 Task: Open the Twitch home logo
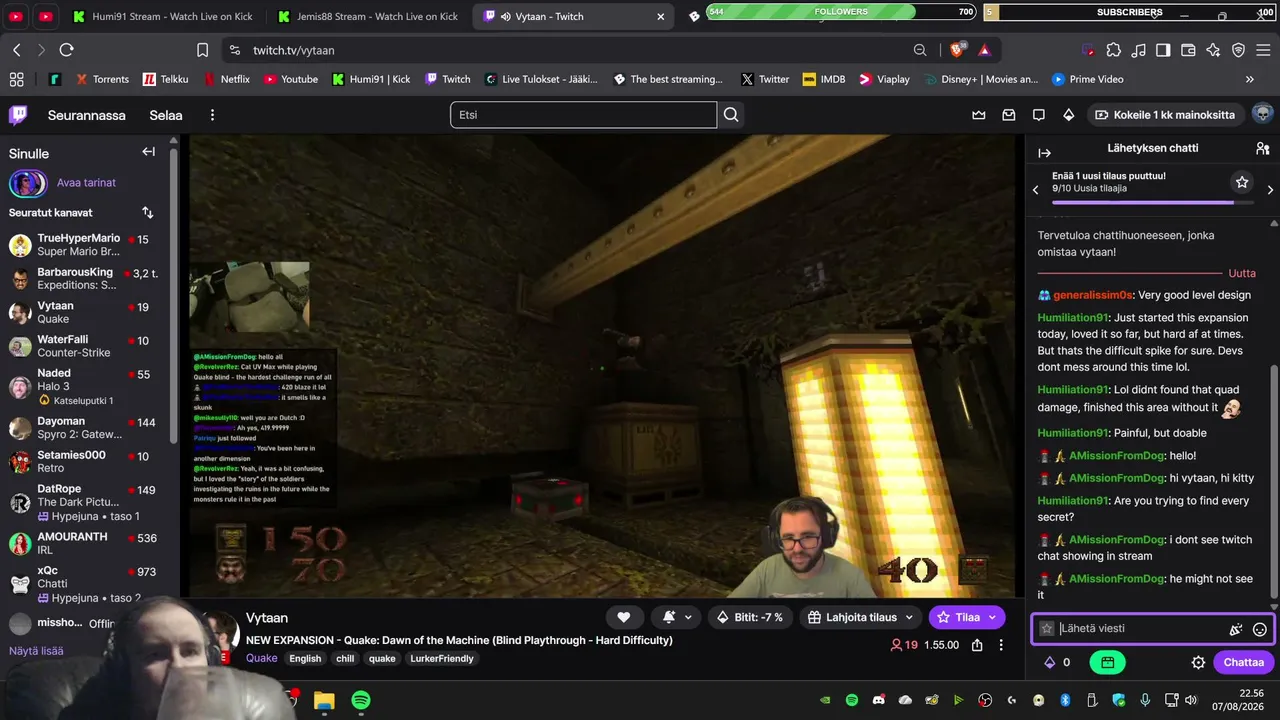[x=18, y=115]
